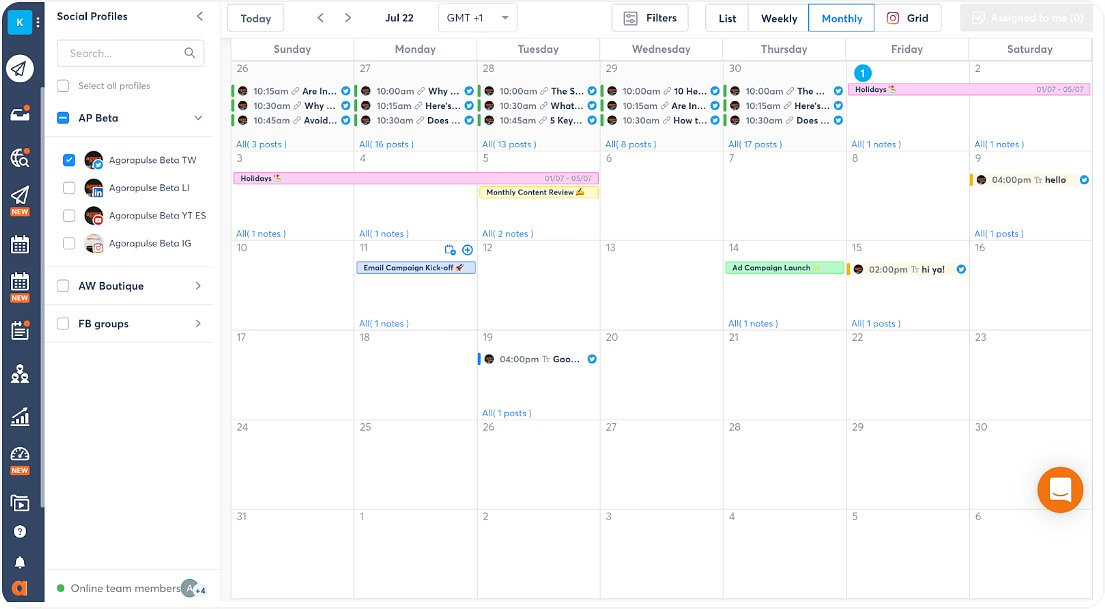
Task: Open the GMT +1 timezone dropdown
Action: [478, 18]
